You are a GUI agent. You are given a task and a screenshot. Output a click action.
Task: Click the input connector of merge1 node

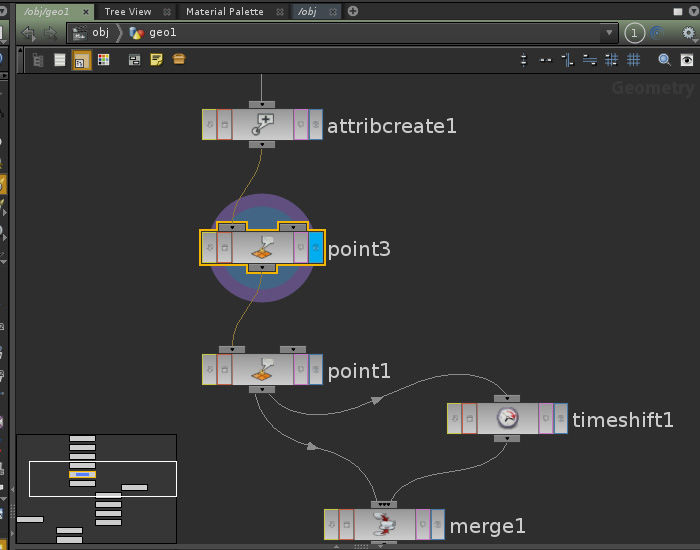(383, 504)
